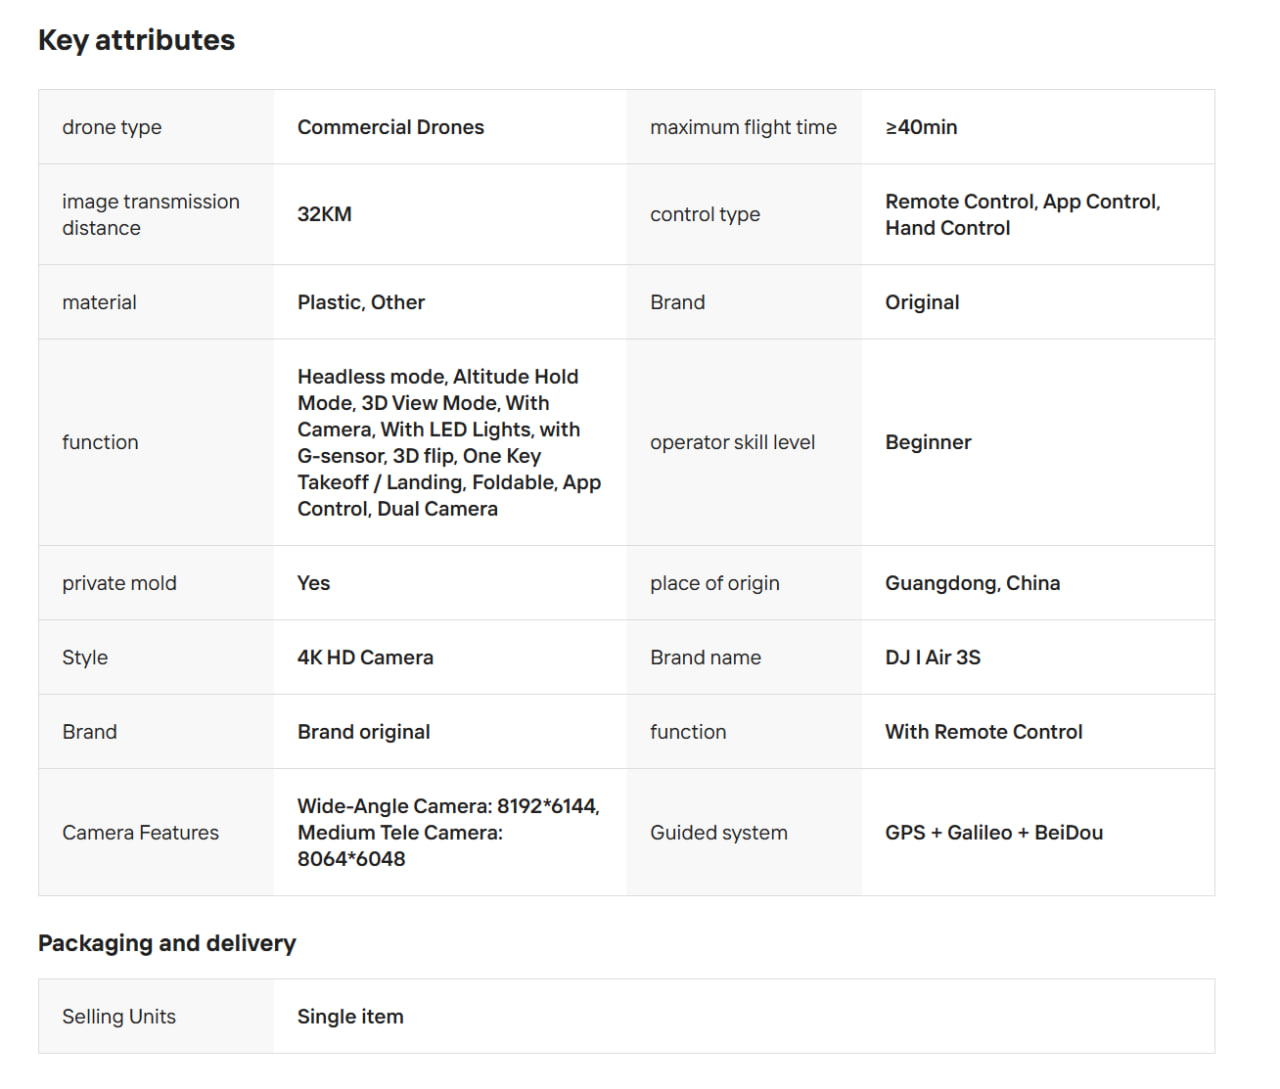This screenshot has height=1089, width=1280.
Task: Click the DJ I Air 3S brand name
Action: click(x=932, y=657)
